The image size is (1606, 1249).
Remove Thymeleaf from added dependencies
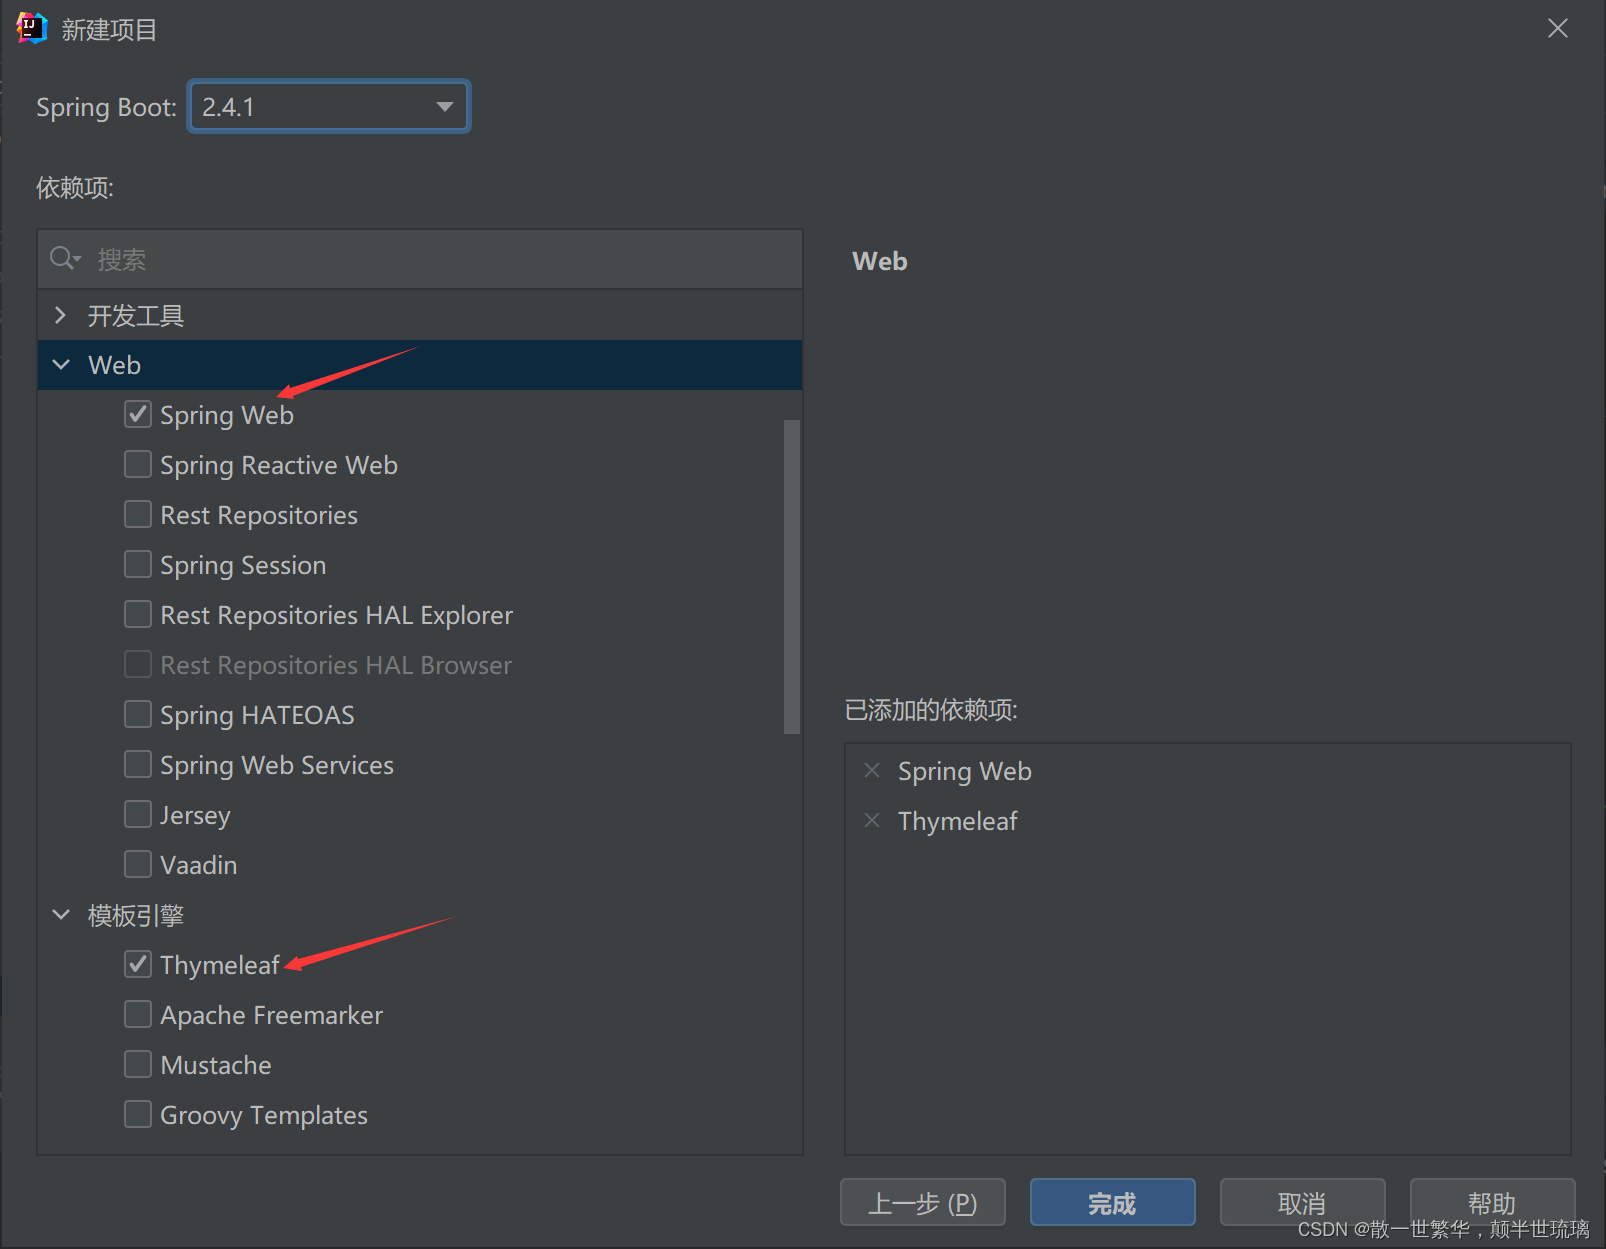click(x=872, y=820)
